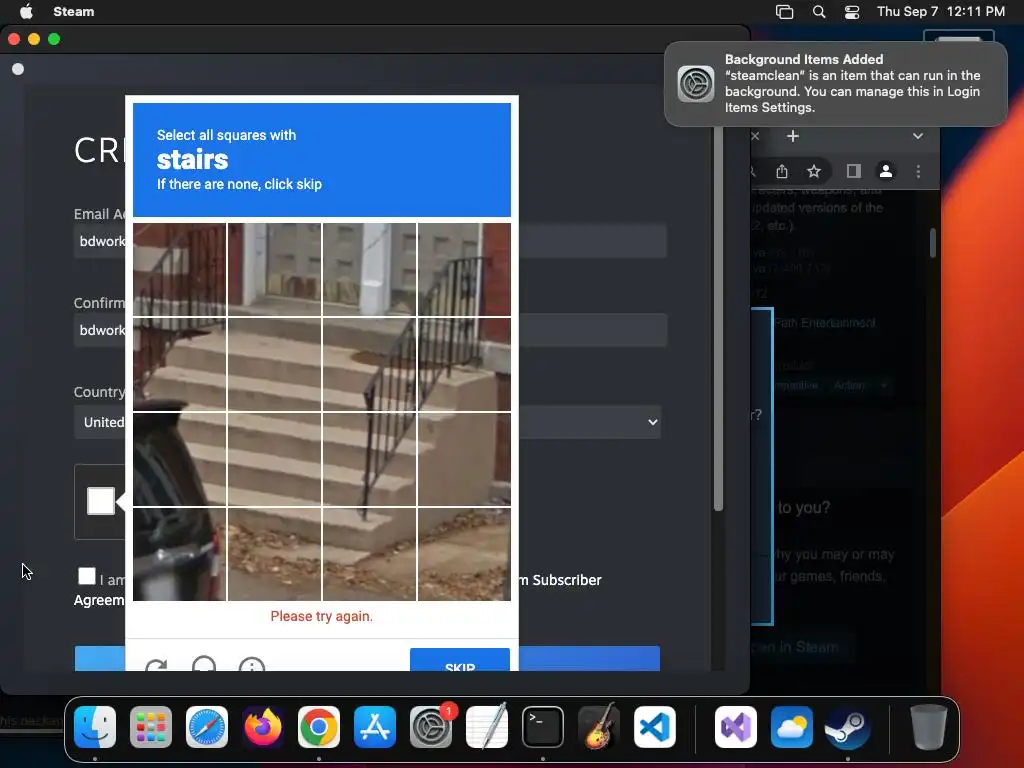1024x768 pixels.
Task: Reload the captcha challenge
Action: click(x=156, y=665)
